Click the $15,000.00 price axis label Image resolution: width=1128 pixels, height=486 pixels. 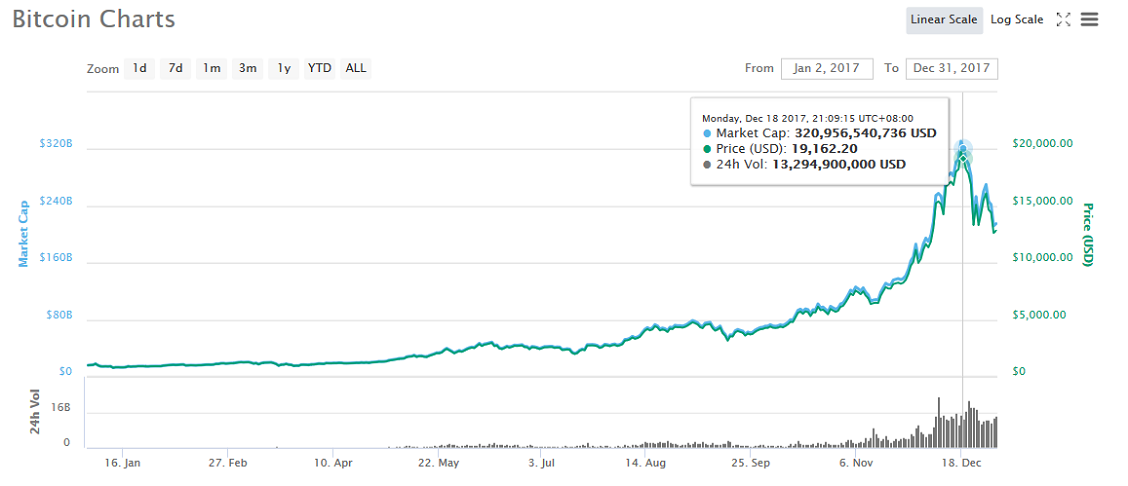[1042, 201]
